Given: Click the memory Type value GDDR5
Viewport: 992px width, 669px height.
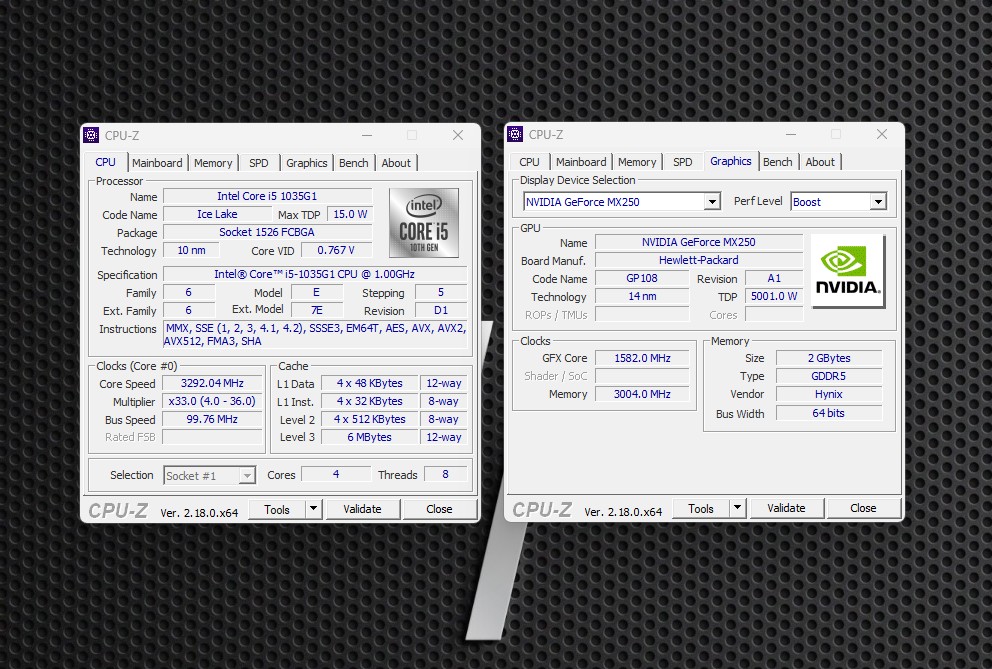Looking at the screenshot, I should (x=829, y=376).
